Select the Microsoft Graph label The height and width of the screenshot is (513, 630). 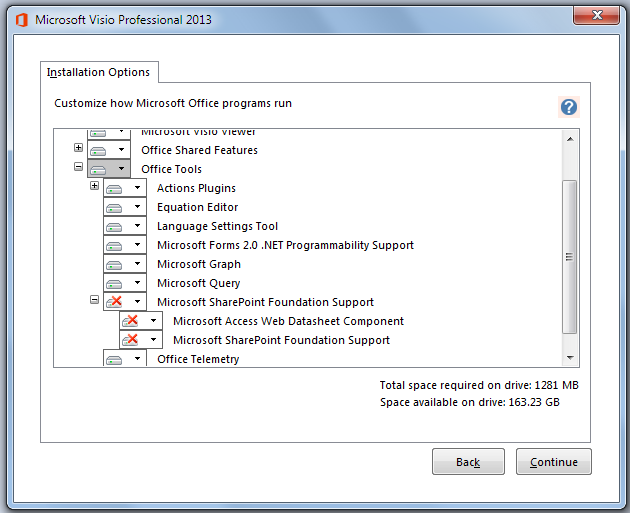coord(199,264)
